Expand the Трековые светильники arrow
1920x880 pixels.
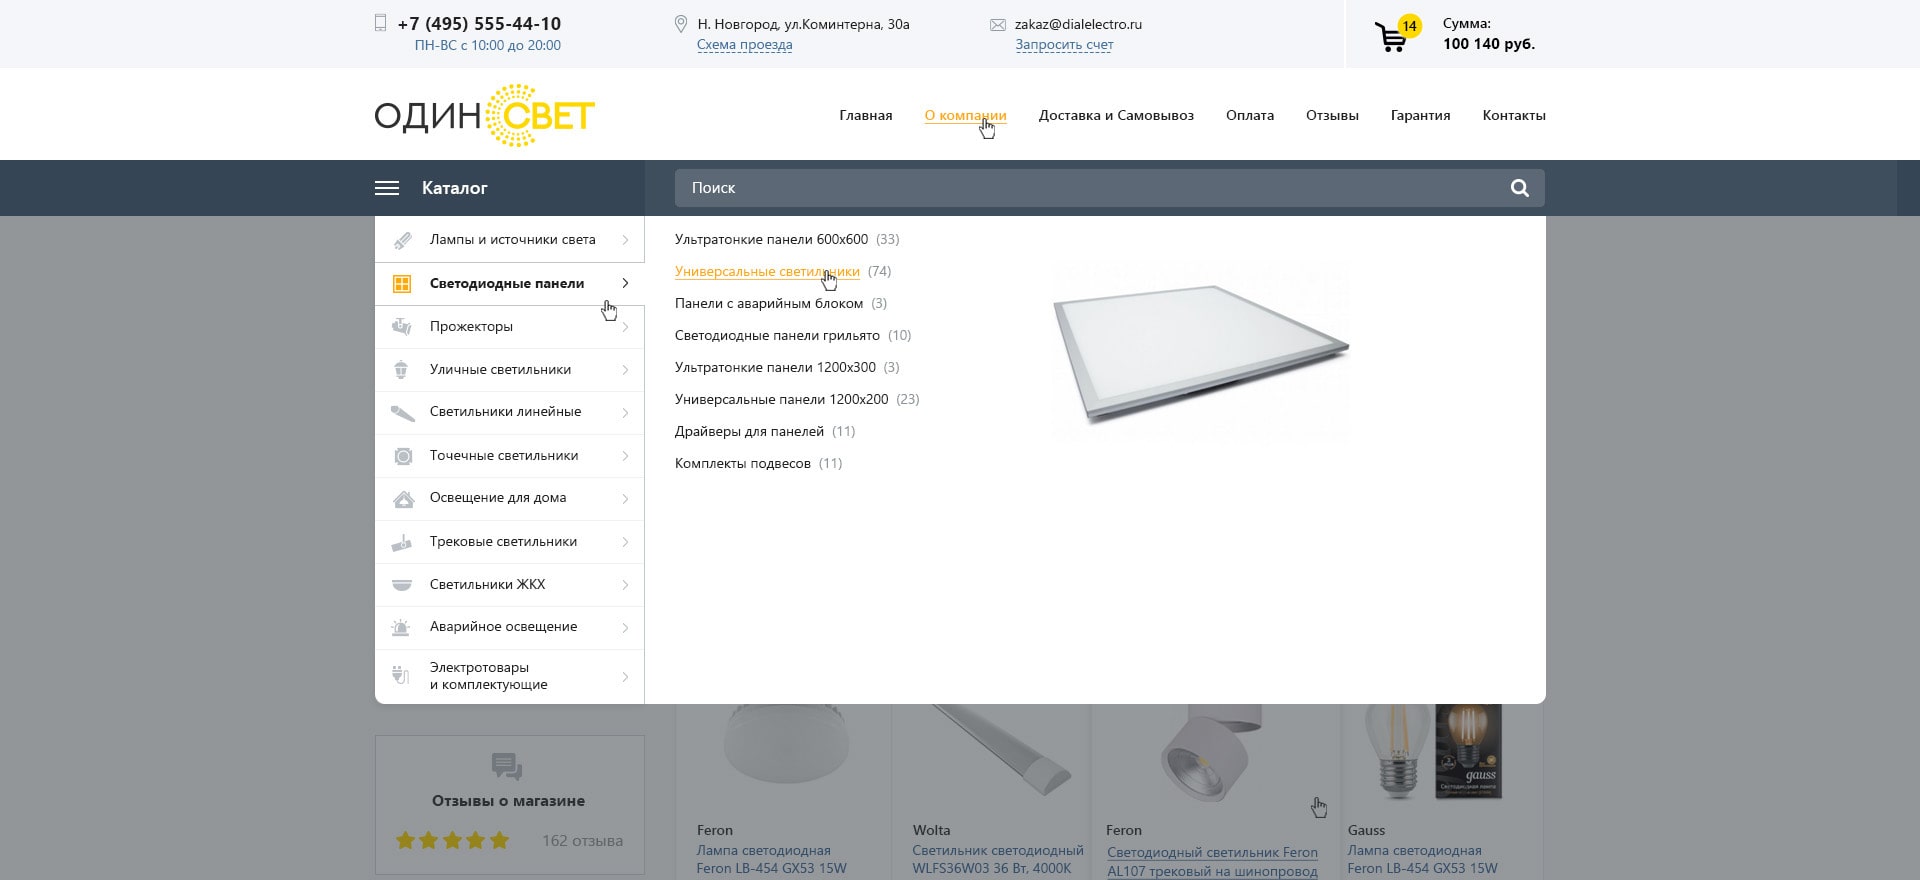pos(625,542)
